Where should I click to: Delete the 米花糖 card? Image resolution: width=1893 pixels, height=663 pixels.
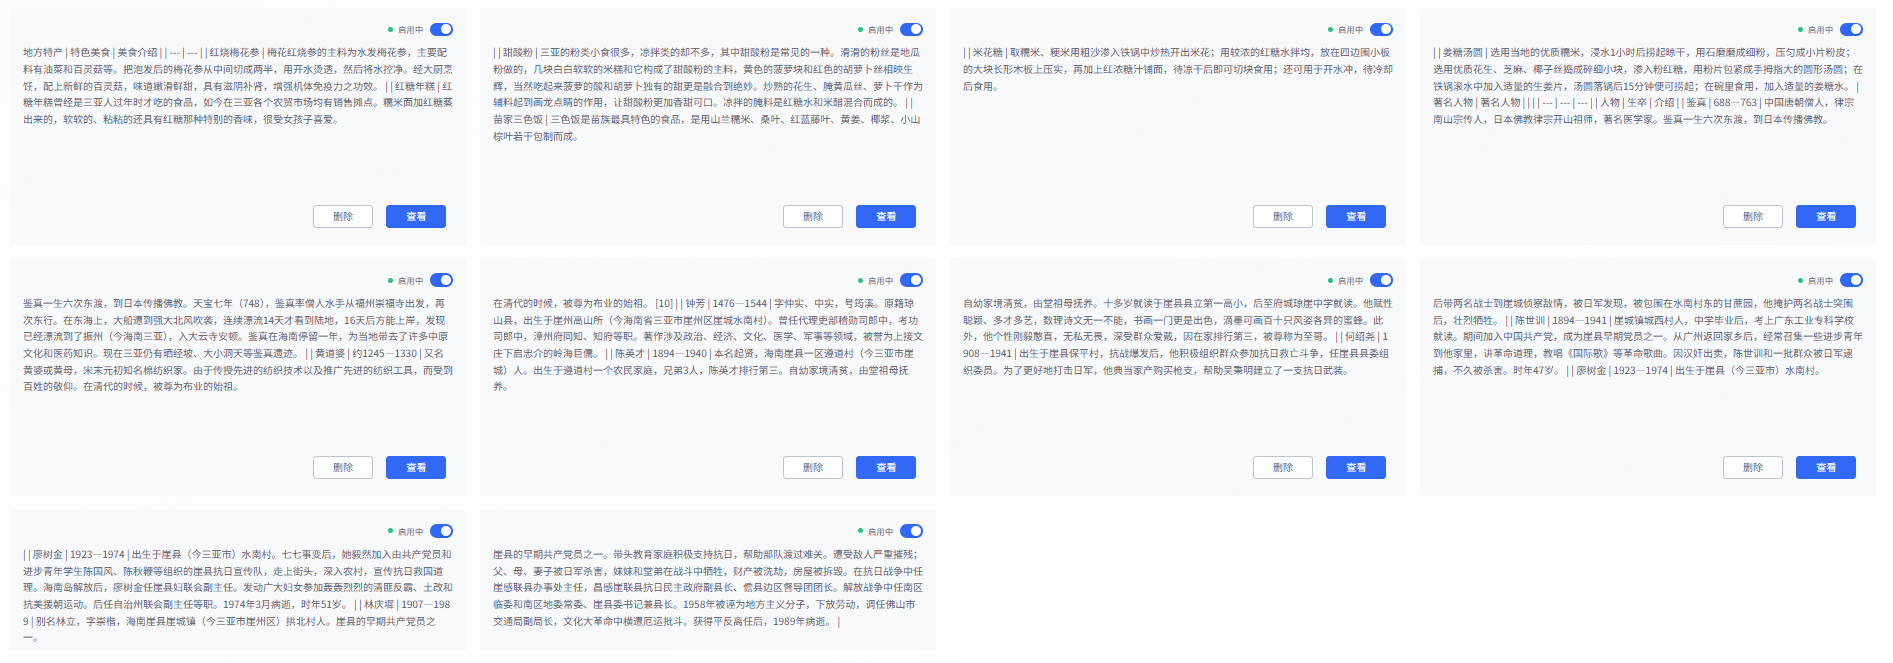coord(1283,217)
